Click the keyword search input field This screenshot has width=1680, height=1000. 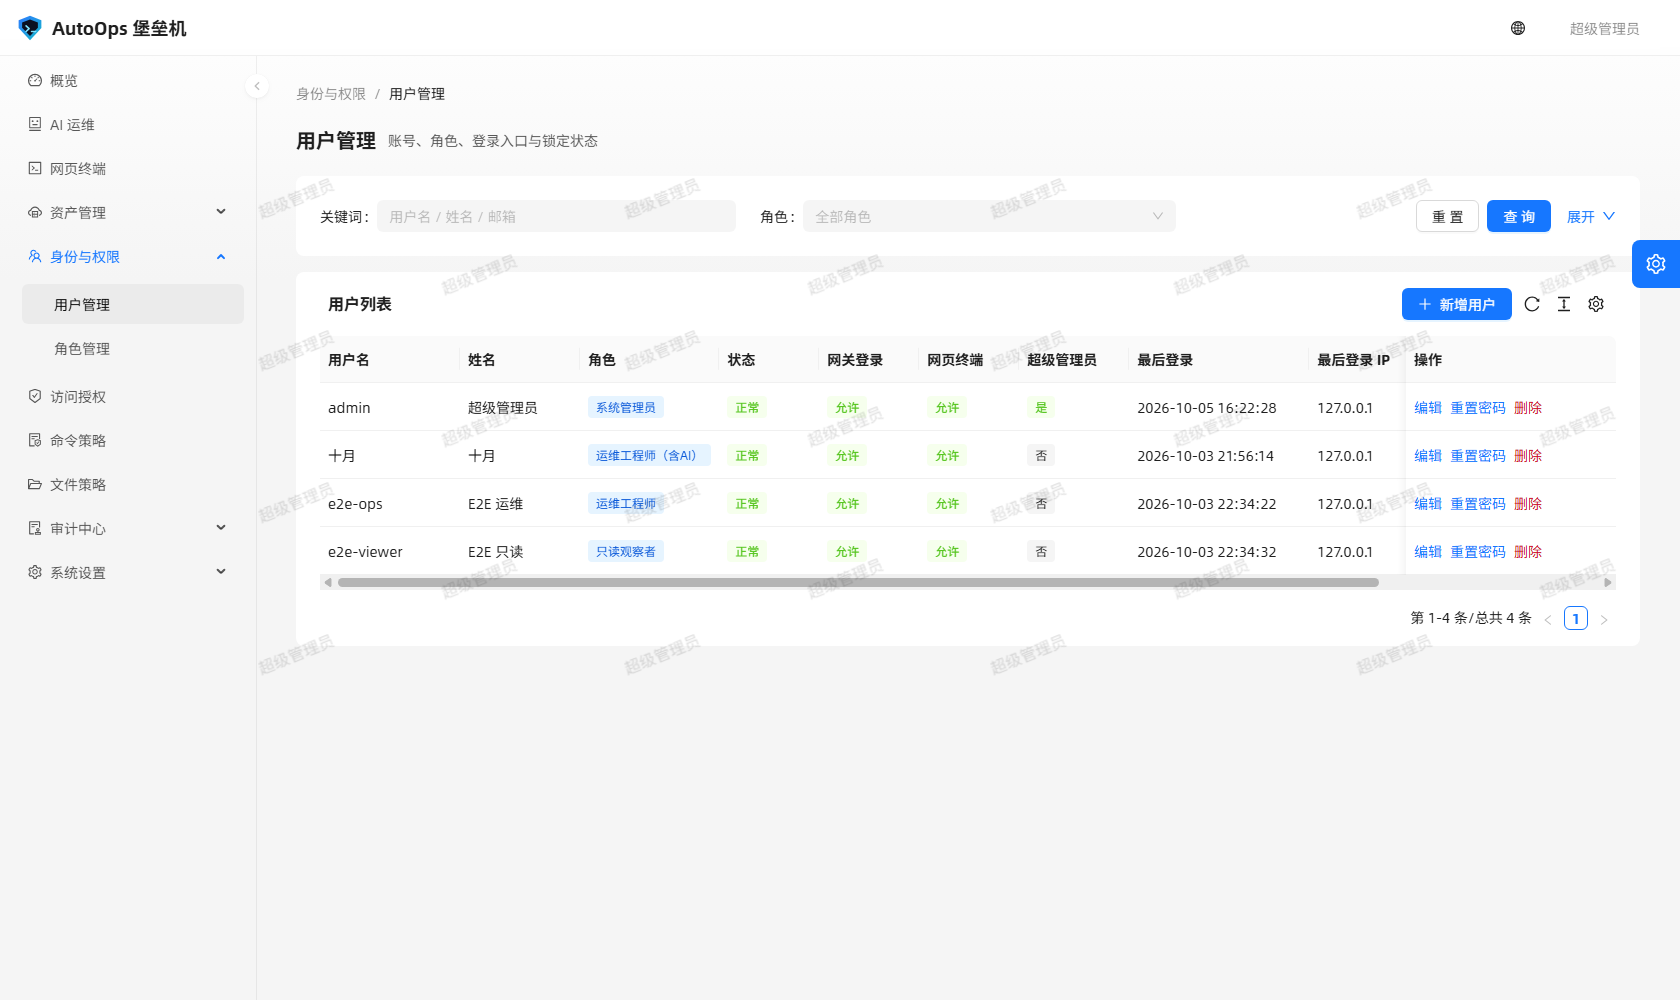556,216
